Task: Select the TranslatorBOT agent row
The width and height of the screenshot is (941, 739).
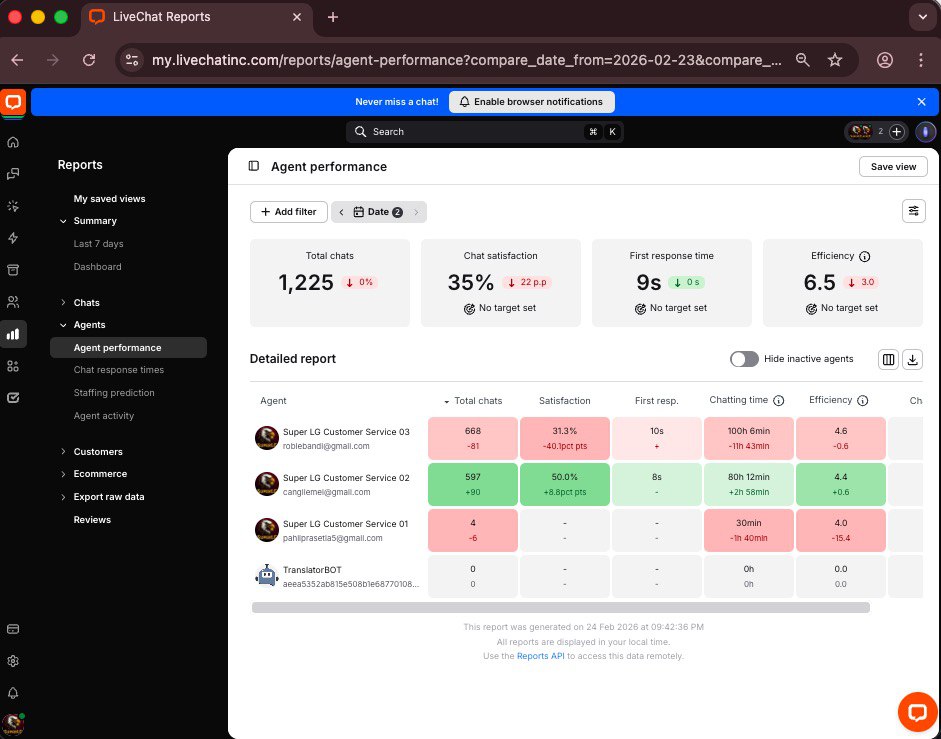Action: (338, 576)
